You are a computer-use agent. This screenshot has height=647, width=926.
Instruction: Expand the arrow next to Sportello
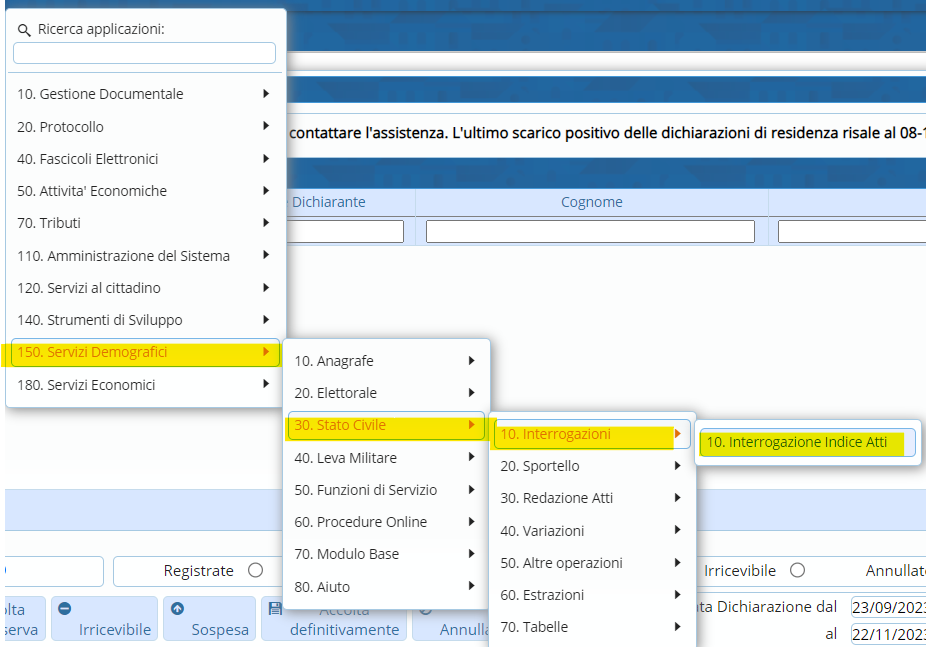coord(677,466)
